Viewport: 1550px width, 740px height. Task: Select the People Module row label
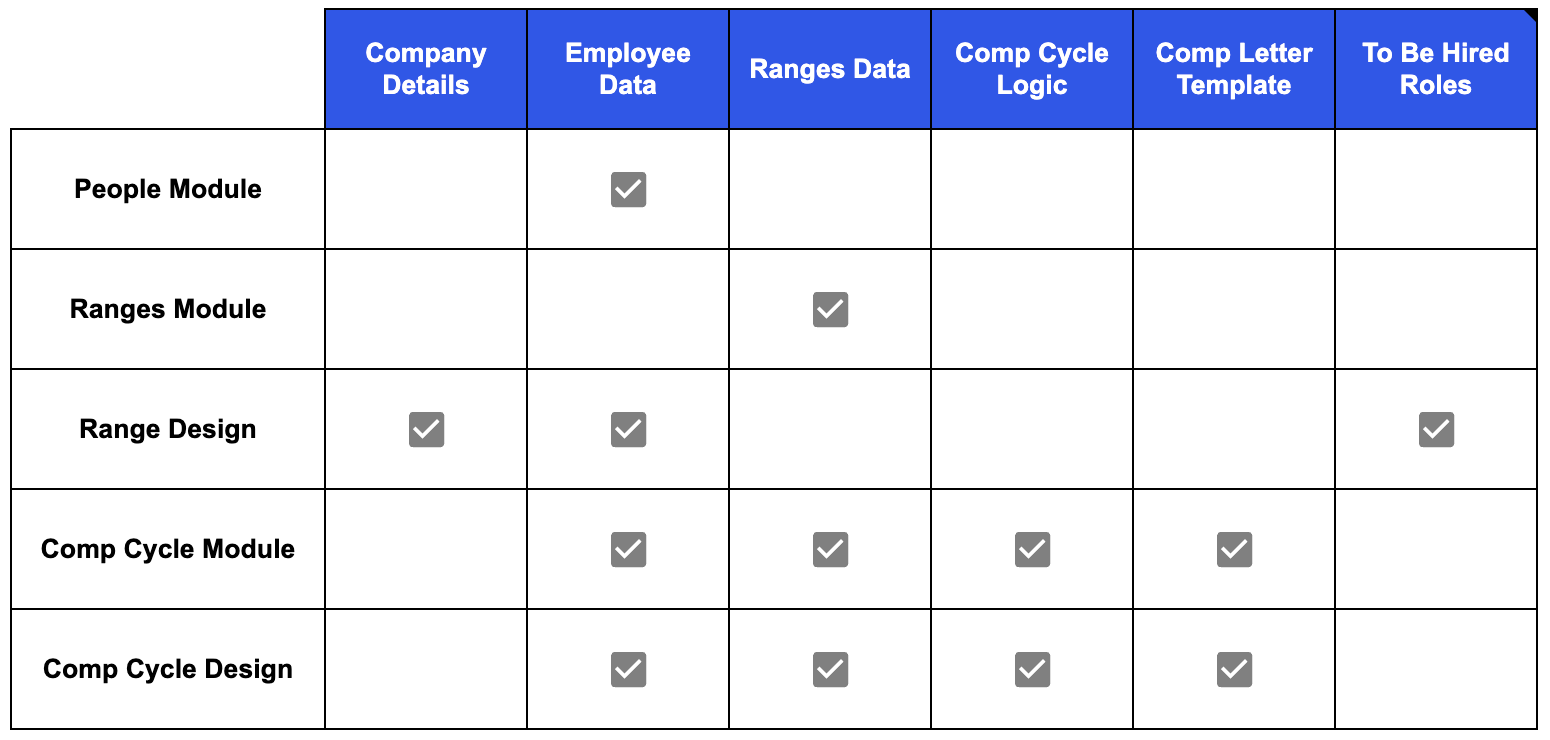tap(168, 189)
